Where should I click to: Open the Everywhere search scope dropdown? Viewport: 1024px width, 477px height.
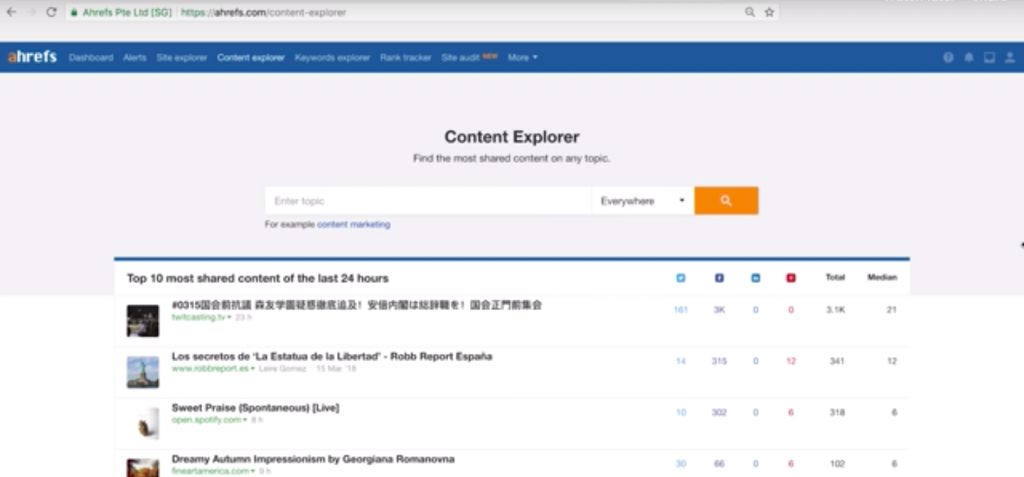tap(642, 201)
